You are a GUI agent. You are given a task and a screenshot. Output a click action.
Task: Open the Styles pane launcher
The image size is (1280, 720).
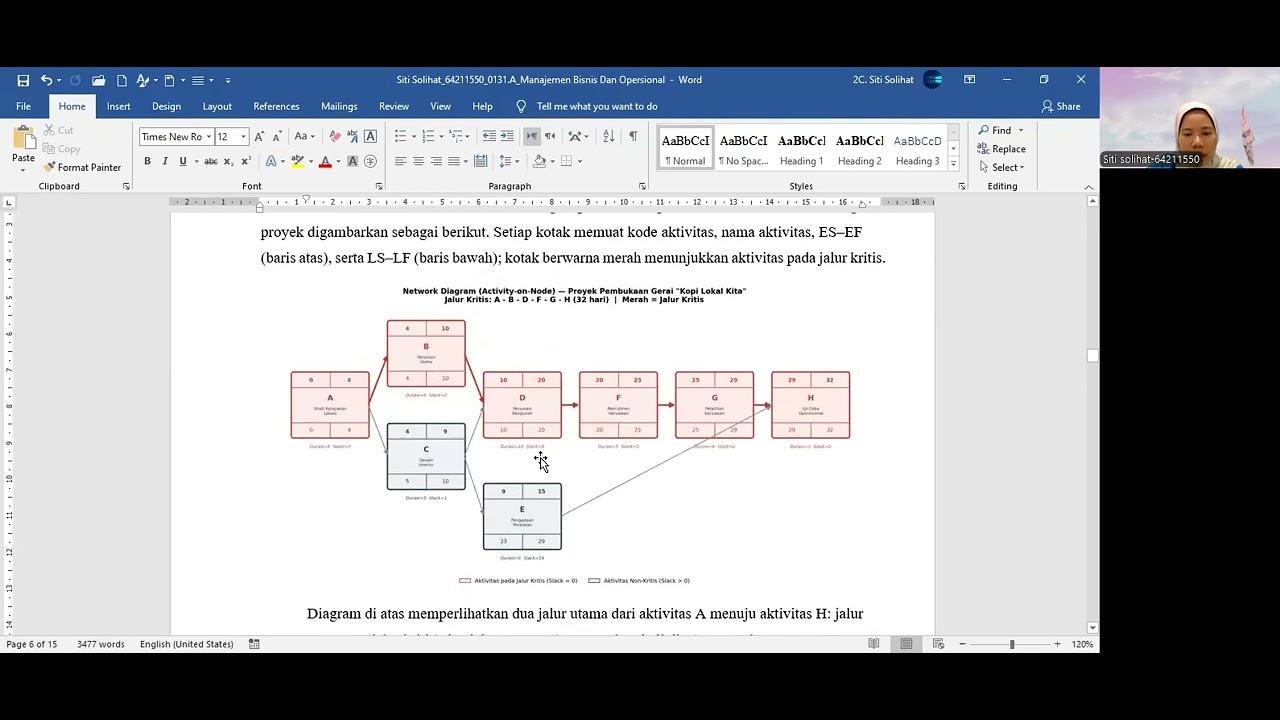pyautogui.click(x=962, y=186)
